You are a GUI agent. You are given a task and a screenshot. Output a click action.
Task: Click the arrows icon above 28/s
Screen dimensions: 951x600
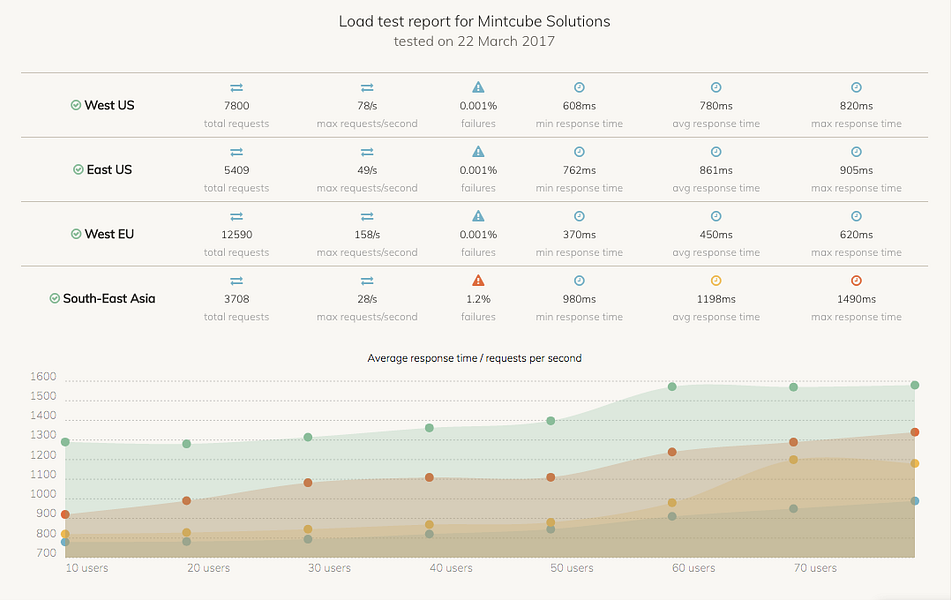click(x=367, y=280)
